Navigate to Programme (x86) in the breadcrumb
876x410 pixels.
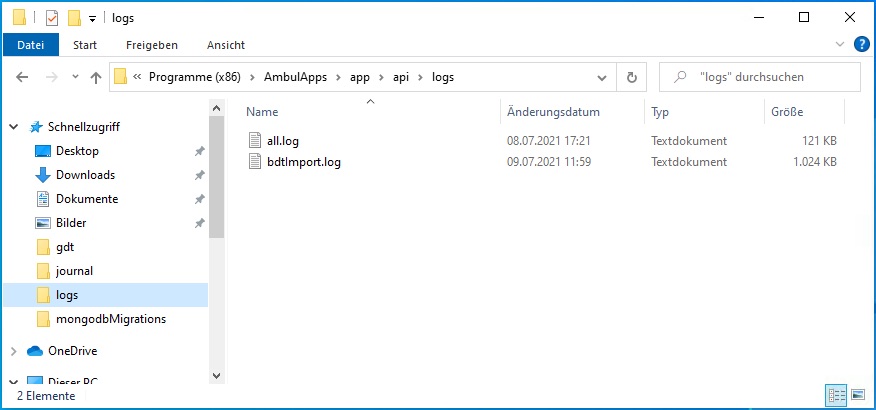point(194,77)
